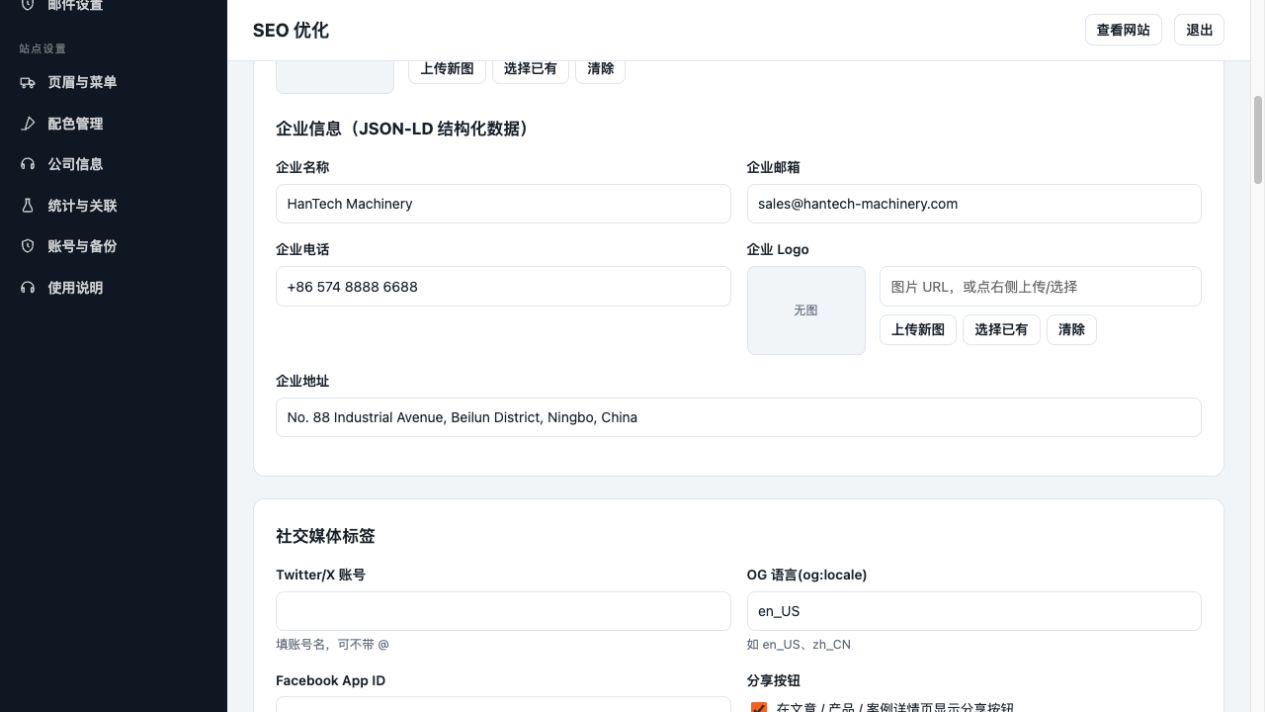1265x712 pixels.
Task: Clear the 企业 Logo image
Action: tap(1071, 330)
